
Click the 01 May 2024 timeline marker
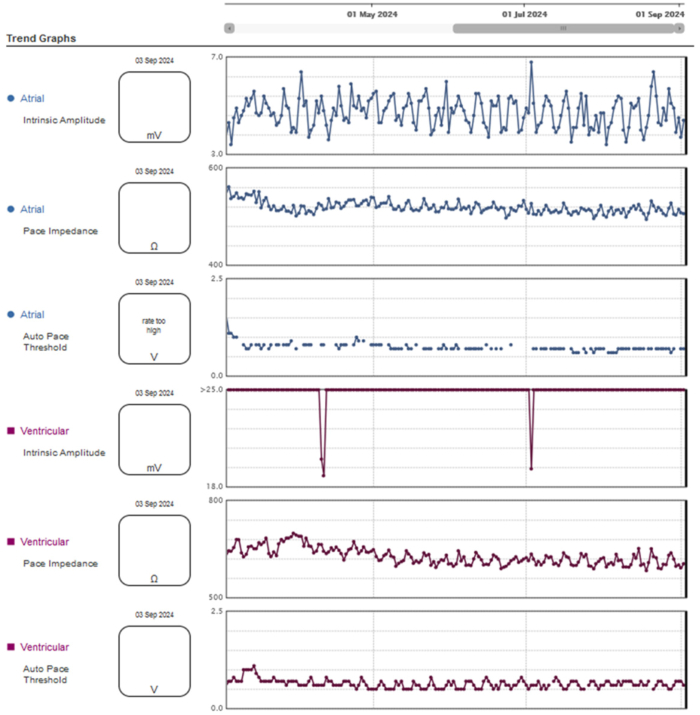pos(372,15)
